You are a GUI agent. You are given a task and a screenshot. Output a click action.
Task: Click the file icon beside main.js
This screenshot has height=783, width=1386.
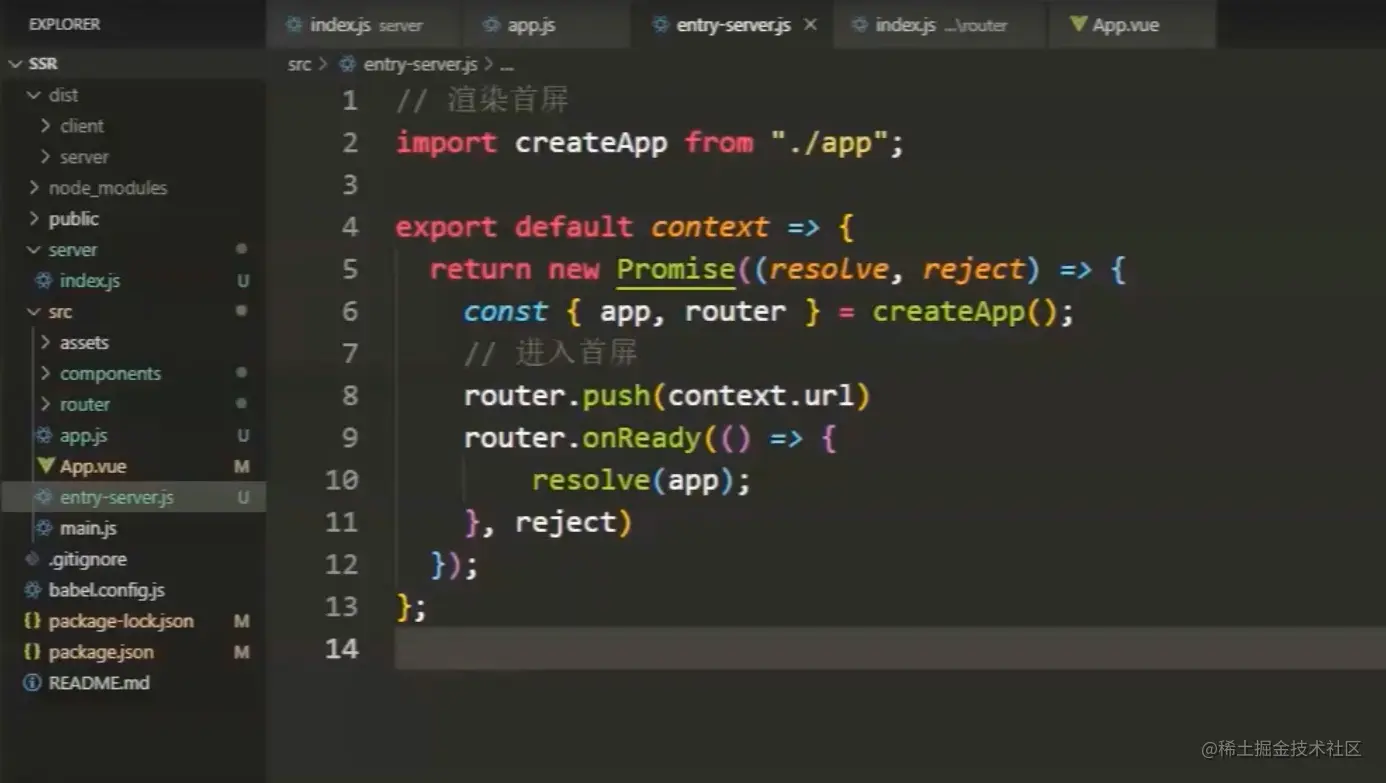pyautogui.click(x=44, y=528)
